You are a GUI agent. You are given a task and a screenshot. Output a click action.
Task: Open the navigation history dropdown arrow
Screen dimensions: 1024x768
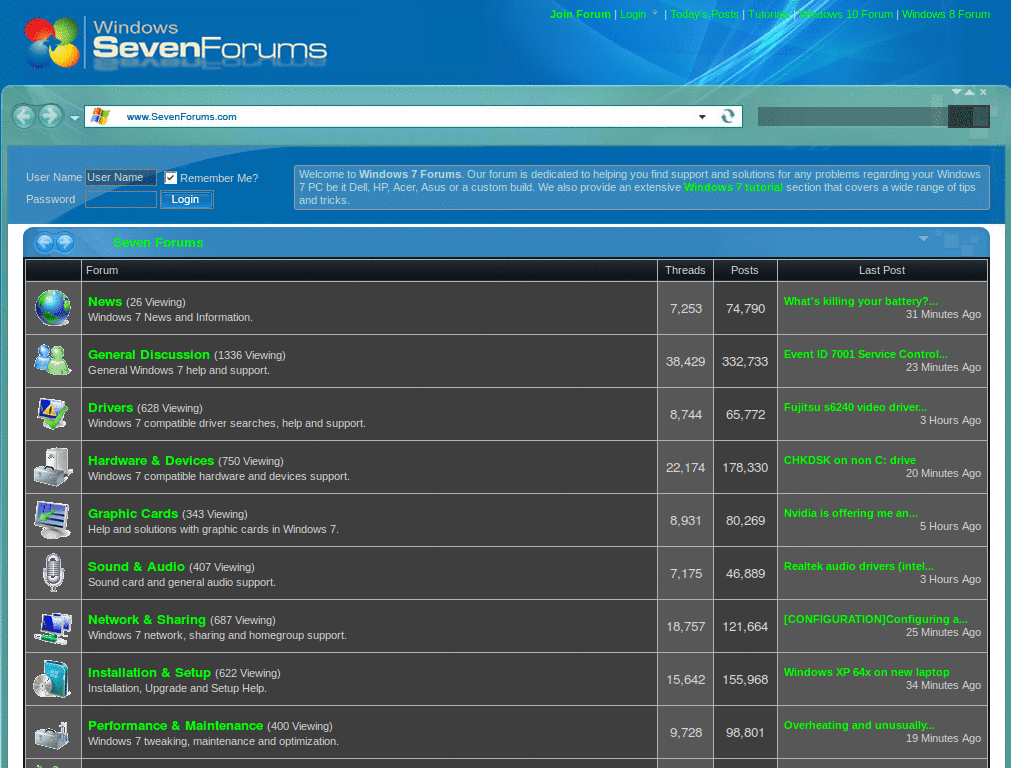74,118
